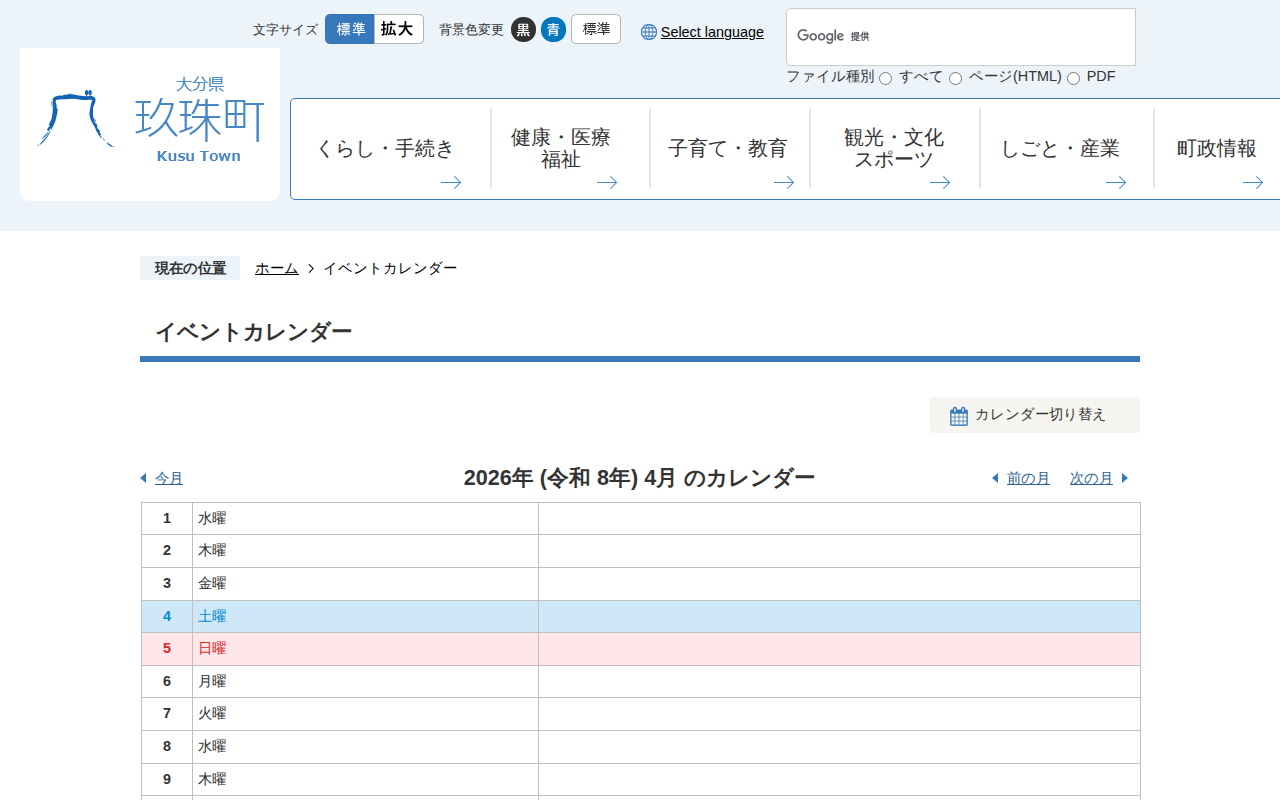The image size is (1280, 800).
Task: Select the ページ(HTML) radio button
Action: (955, 78)
